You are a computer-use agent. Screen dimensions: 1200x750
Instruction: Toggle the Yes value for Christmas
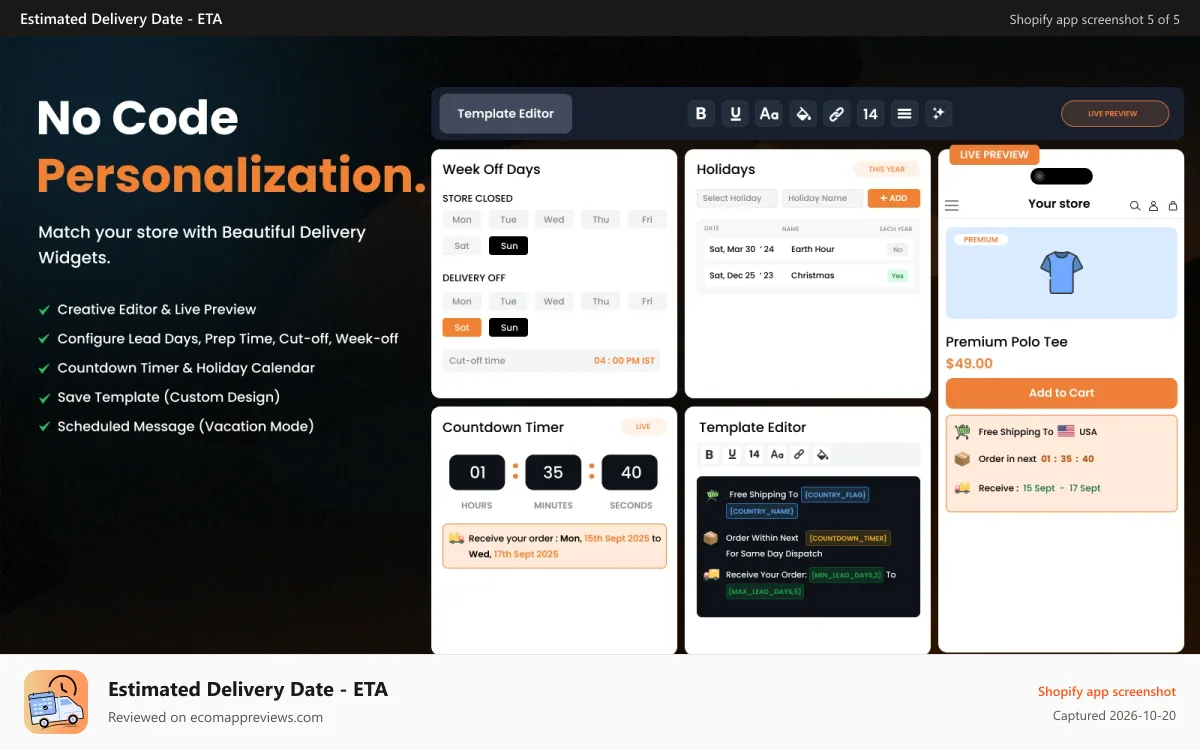point(897,276)
